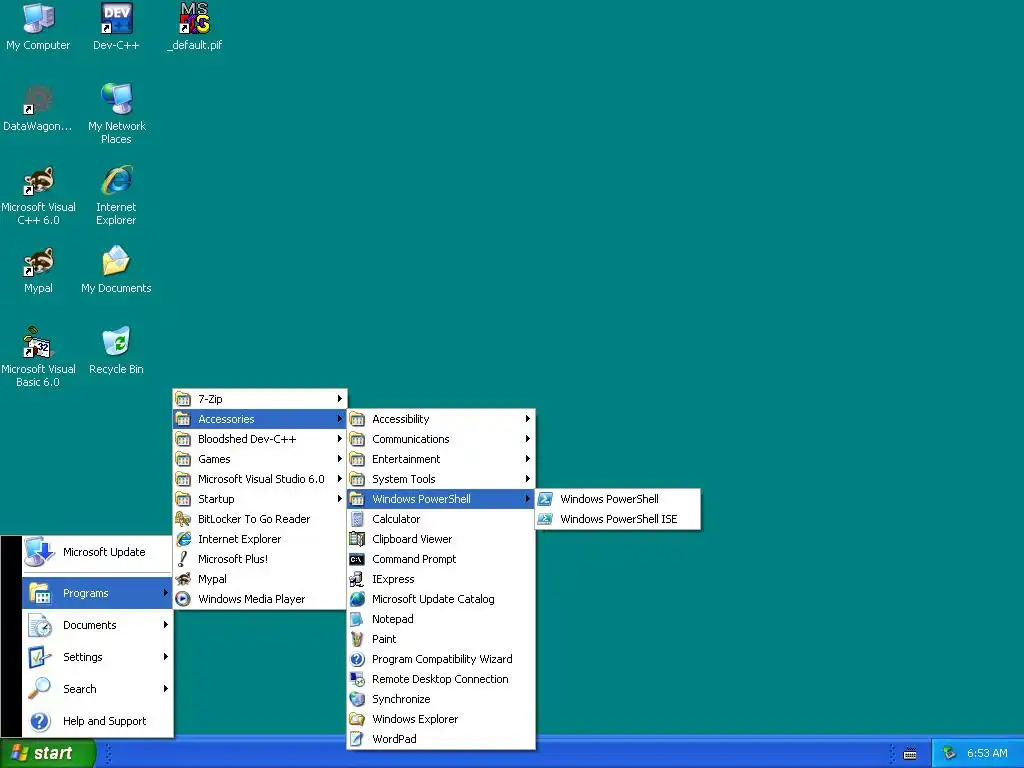Screen dimensions: 1024x768
Task: Open the Search start menu item
Action: [x=97, y=689]
